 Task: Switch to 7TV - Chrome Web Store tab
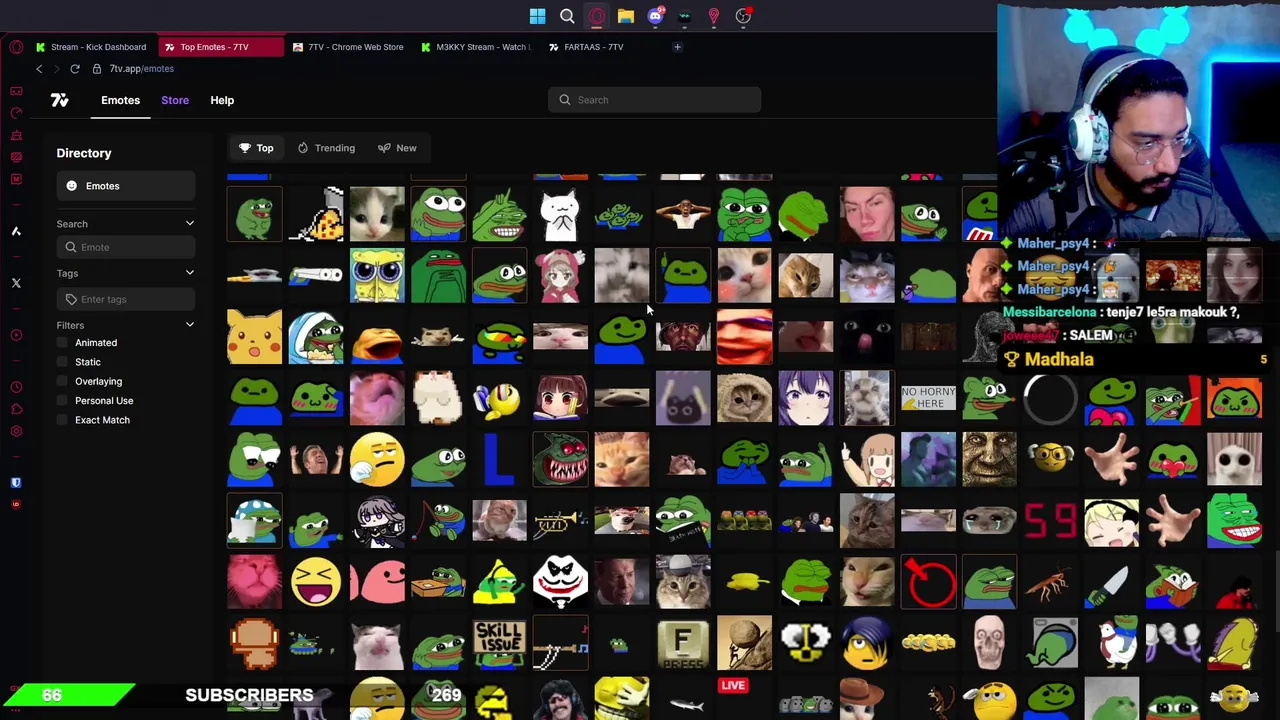348,47
